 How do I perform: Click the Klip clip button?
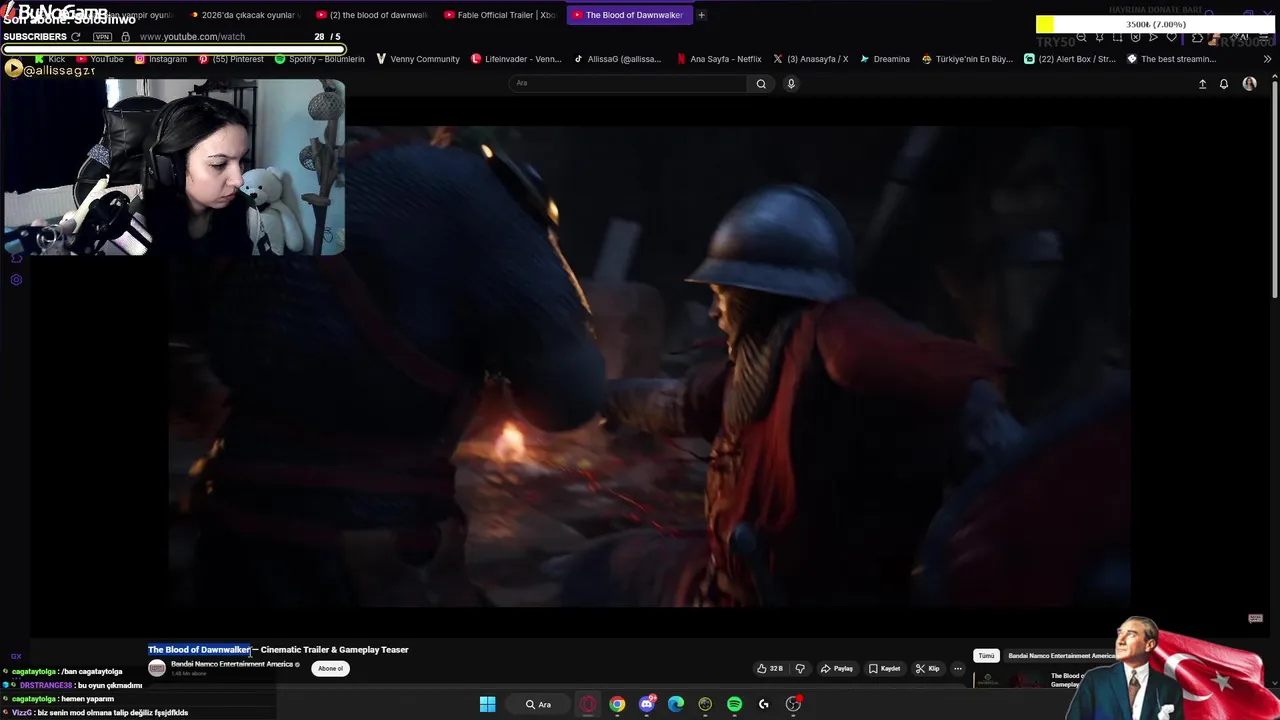927,669
